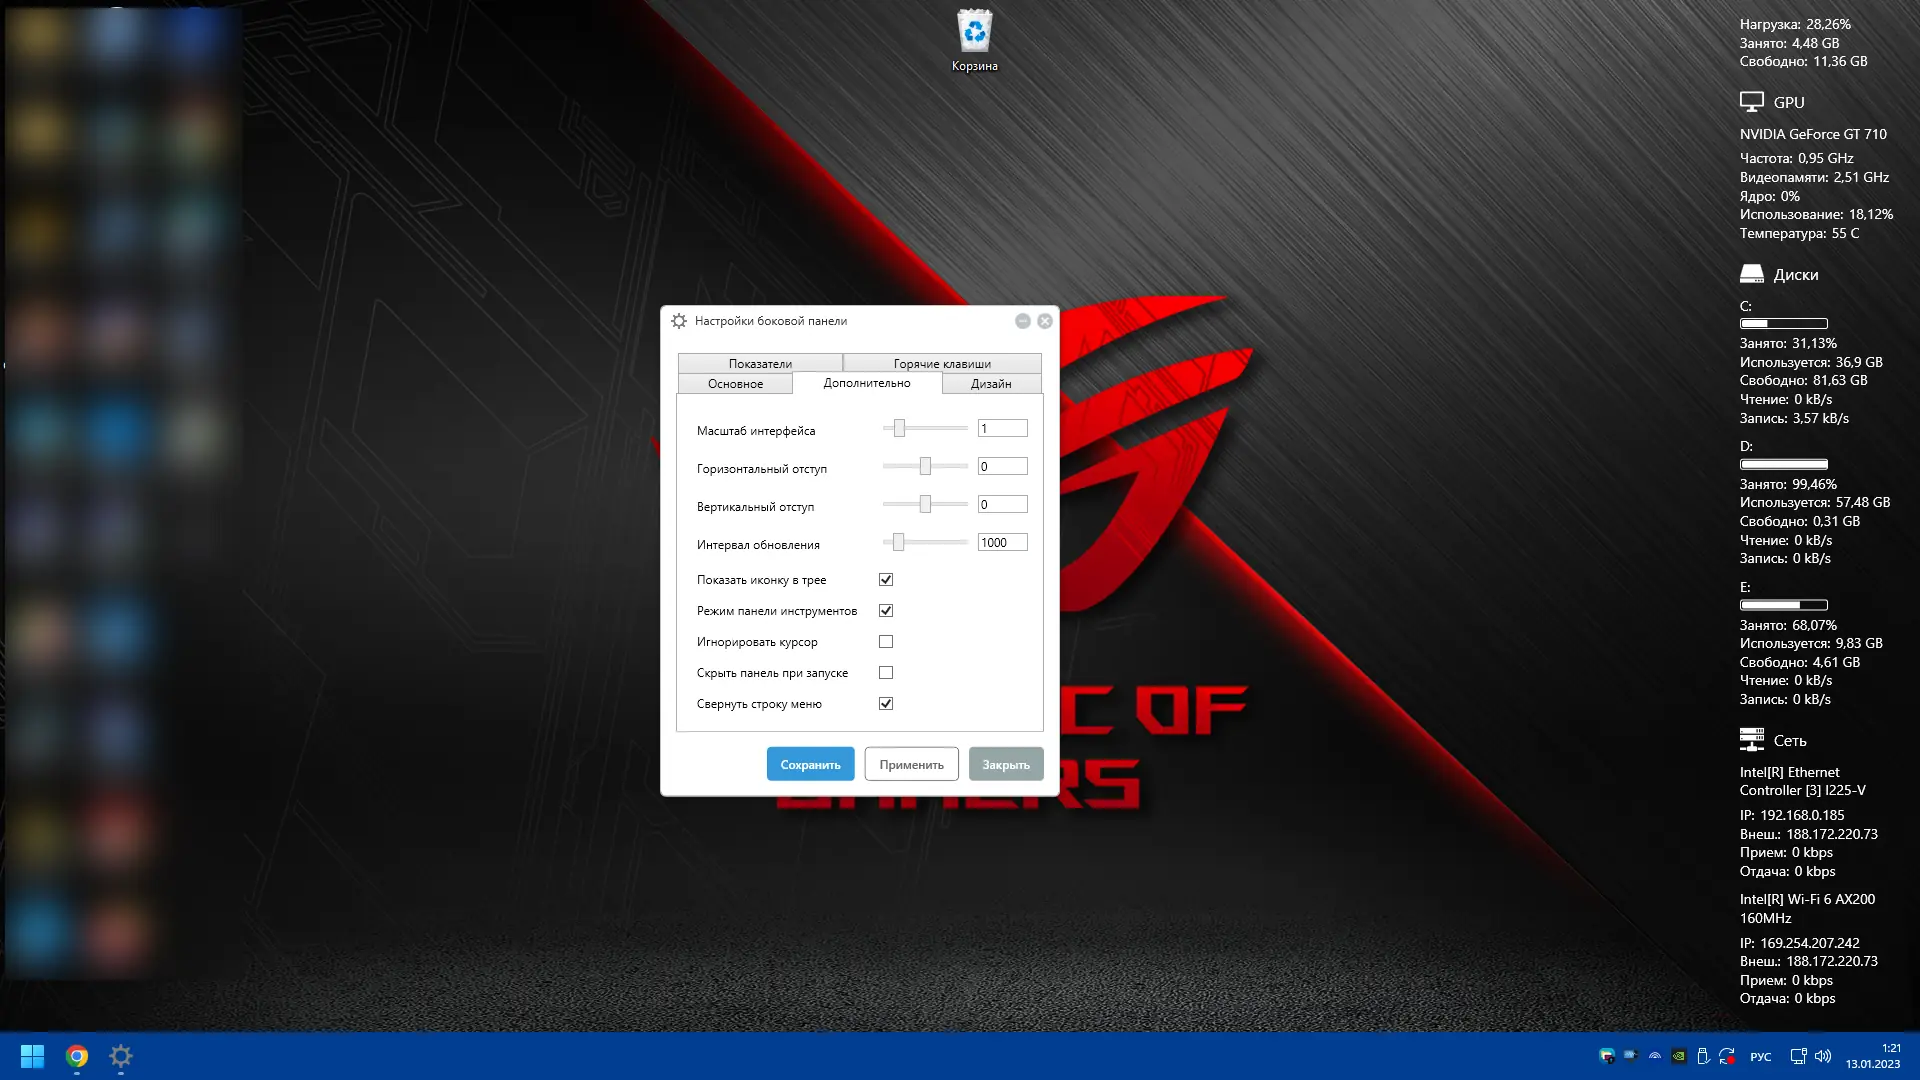Click the Windows Start button
This screenshot has height=1080, width=1920.
point(32,1056)
